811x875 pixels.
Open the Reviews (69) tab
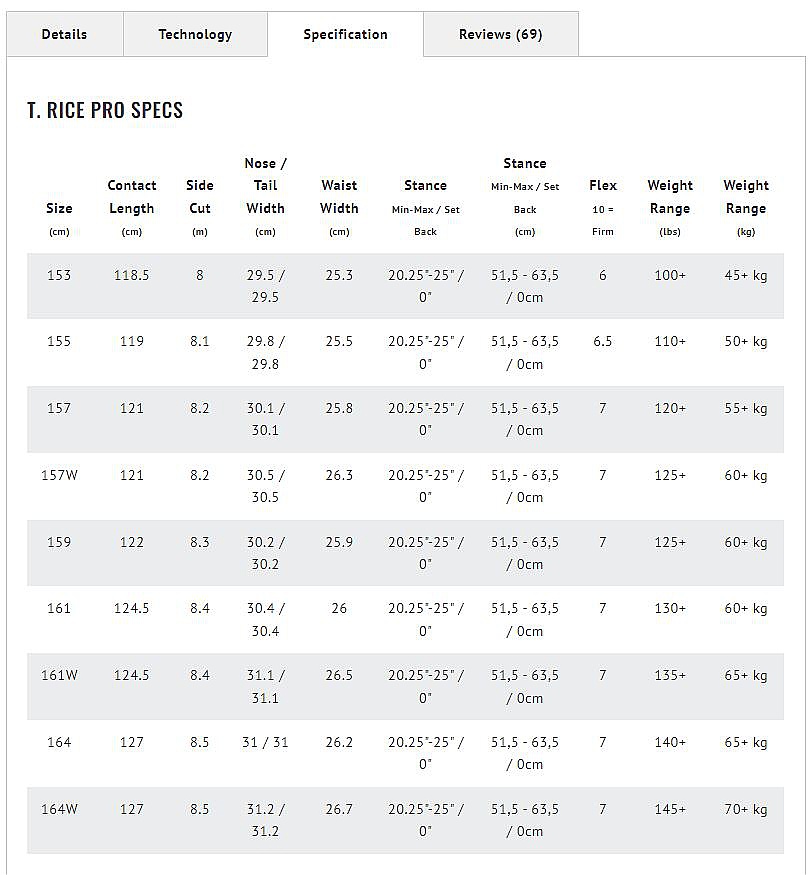[500, 34]
